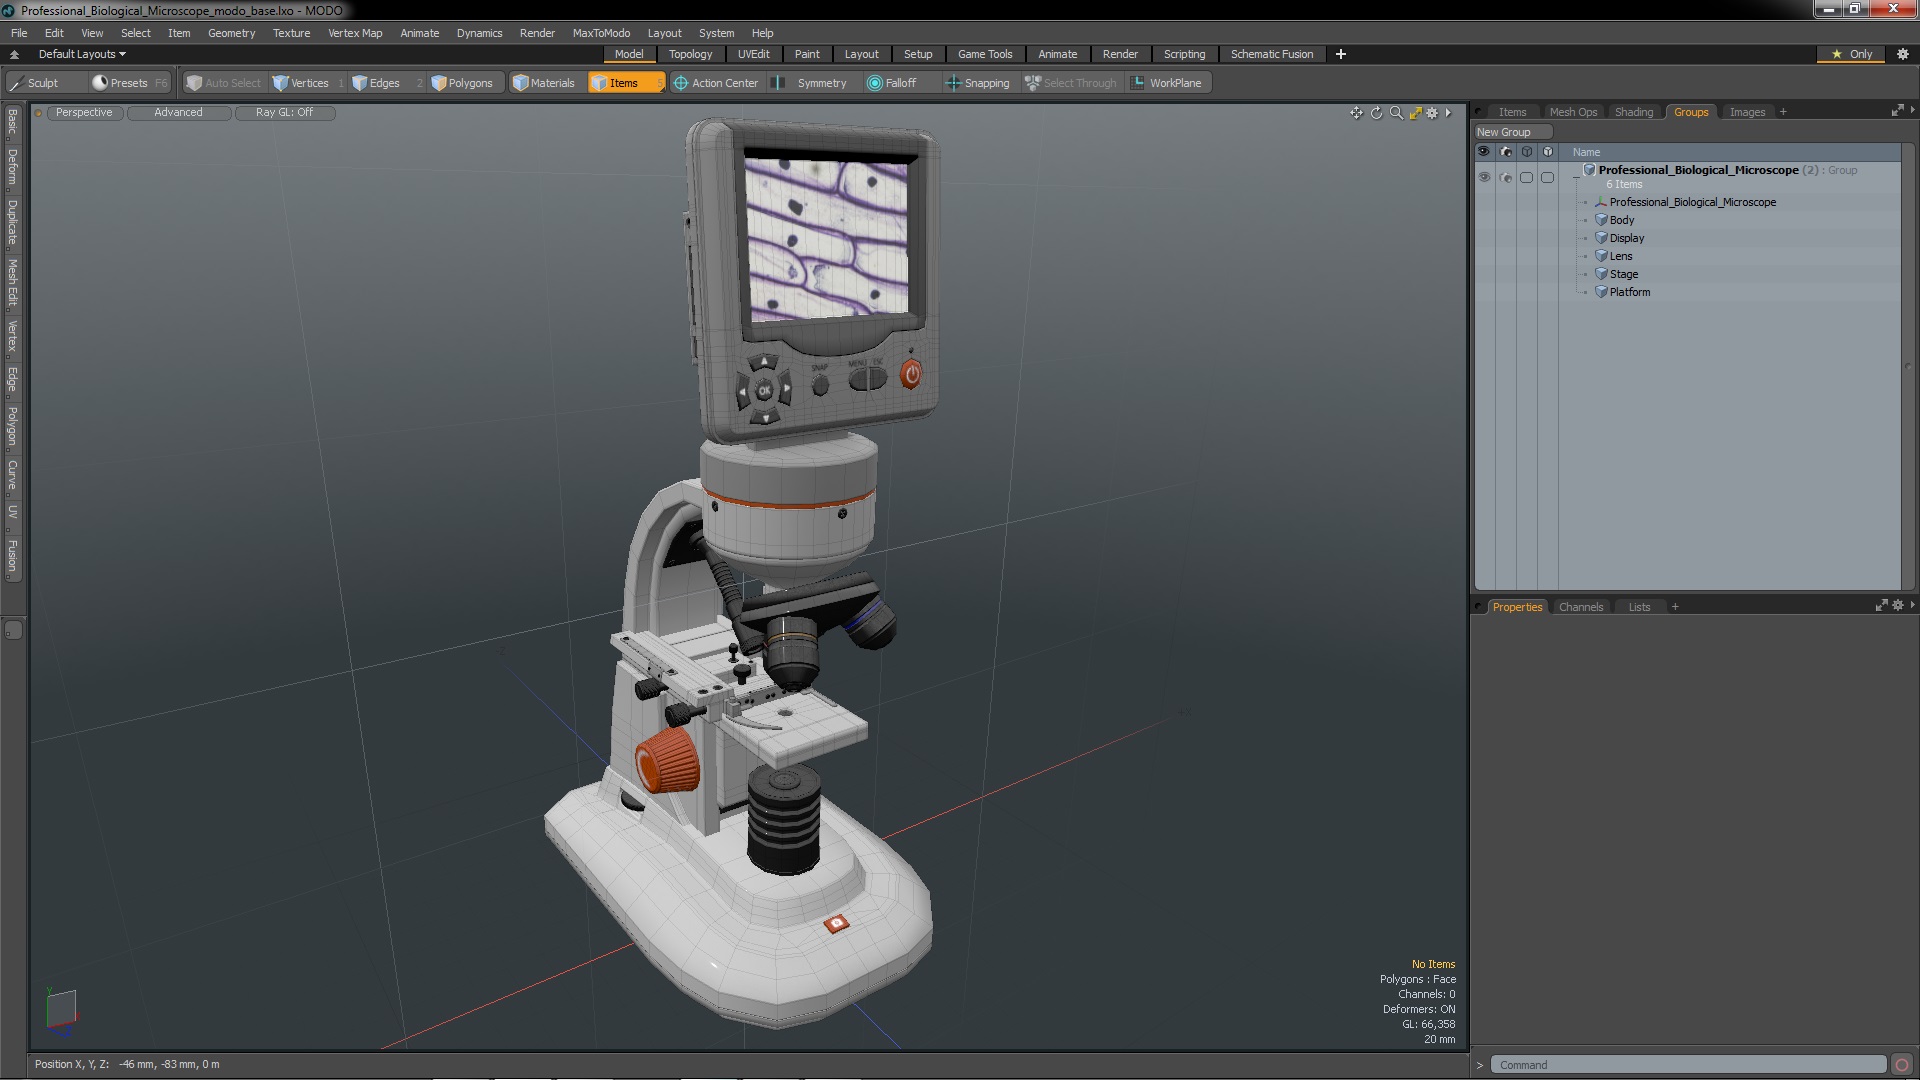1920x1080 pixels.
Task: Maximize the viewport with the expand icon
Action: pos(1415,113)
